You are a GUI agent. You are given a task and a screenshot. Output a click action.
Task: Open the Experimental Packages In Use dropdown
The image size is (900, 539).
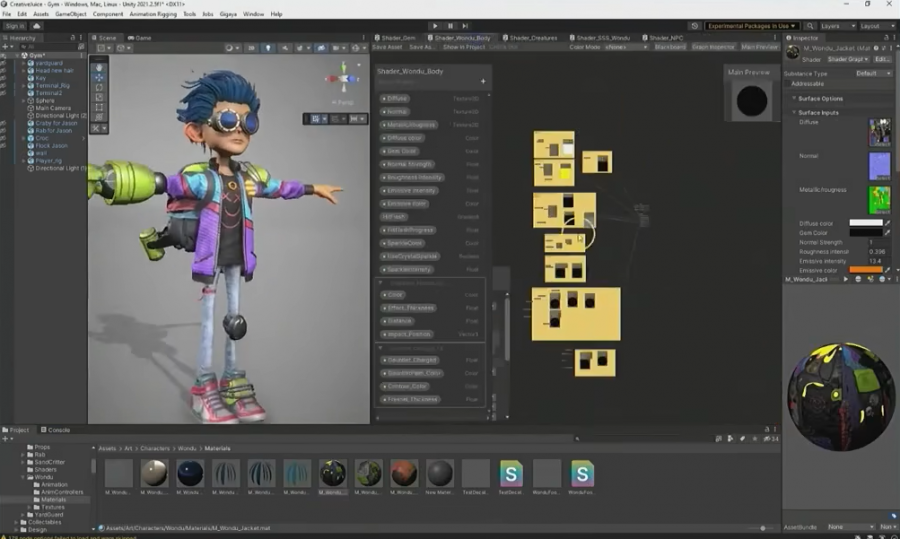[x=751, y=26]
